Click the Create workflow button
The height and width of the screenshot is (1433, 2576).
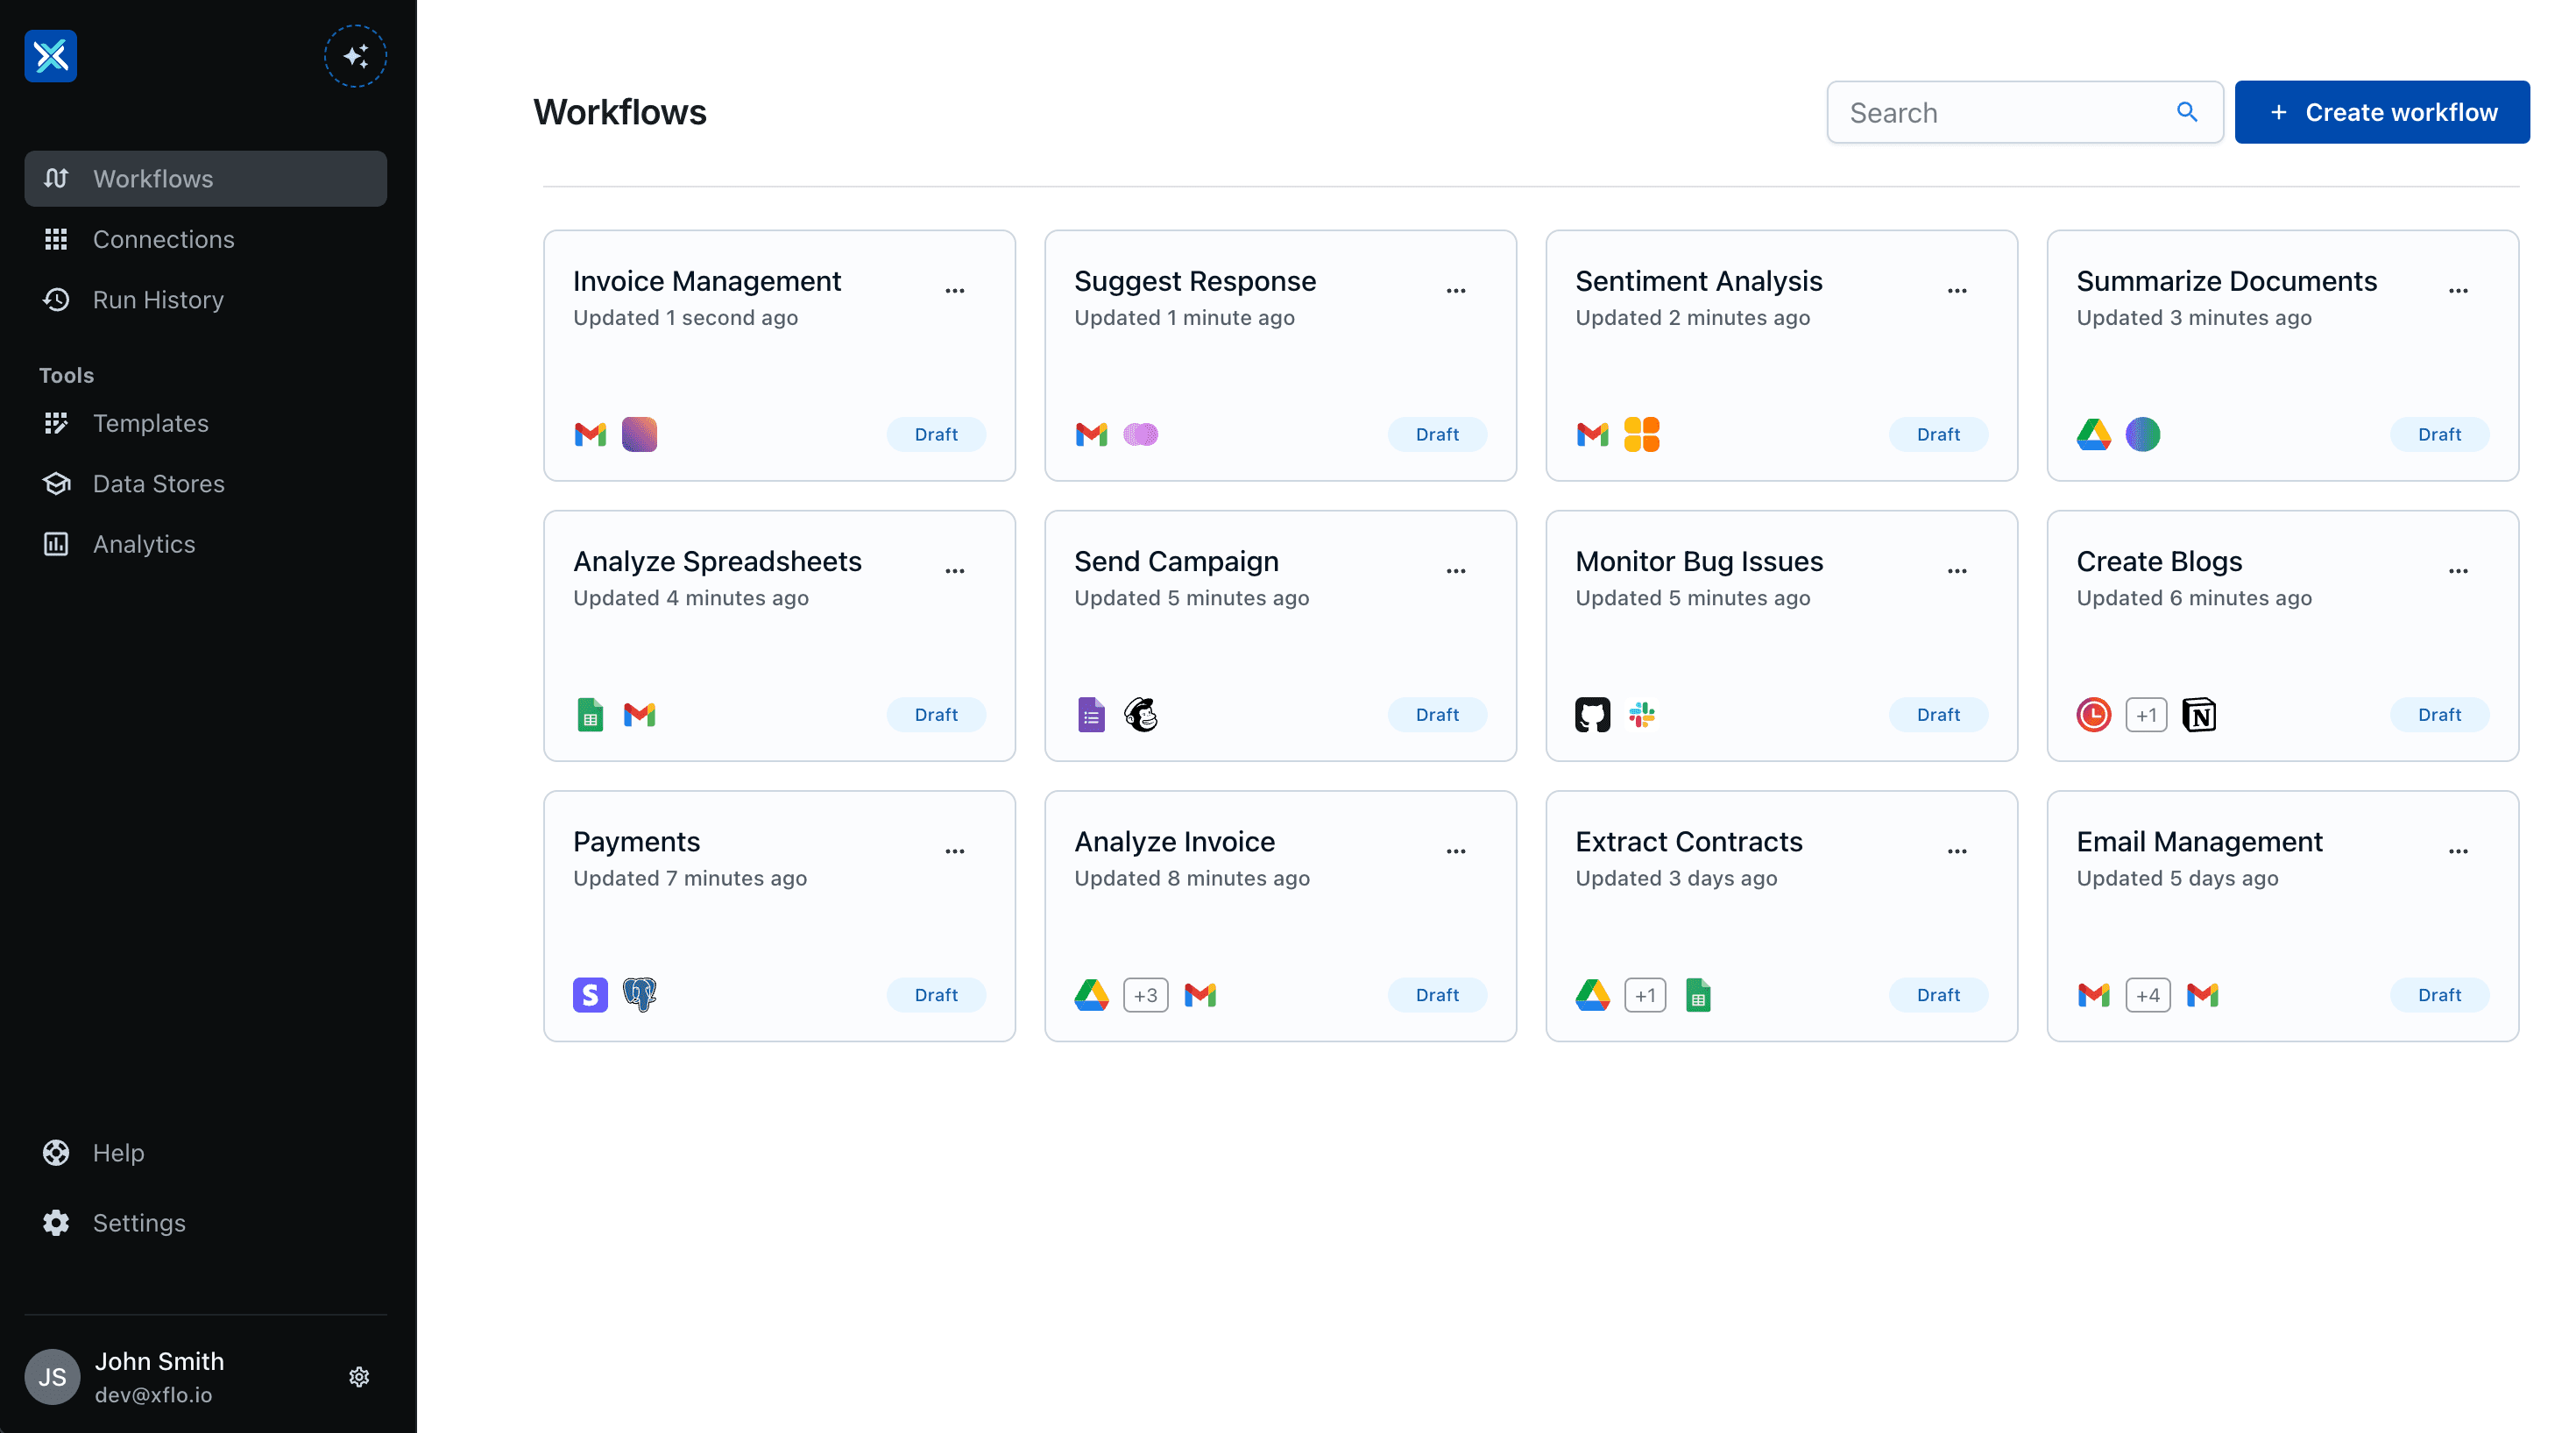tap(2383, 111)
